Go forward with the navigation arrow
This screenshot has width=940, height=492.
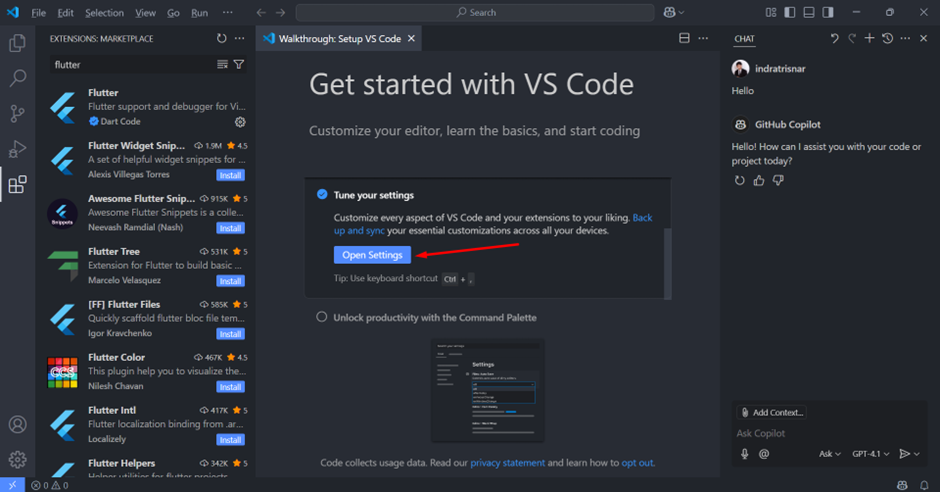coord(281,13)
